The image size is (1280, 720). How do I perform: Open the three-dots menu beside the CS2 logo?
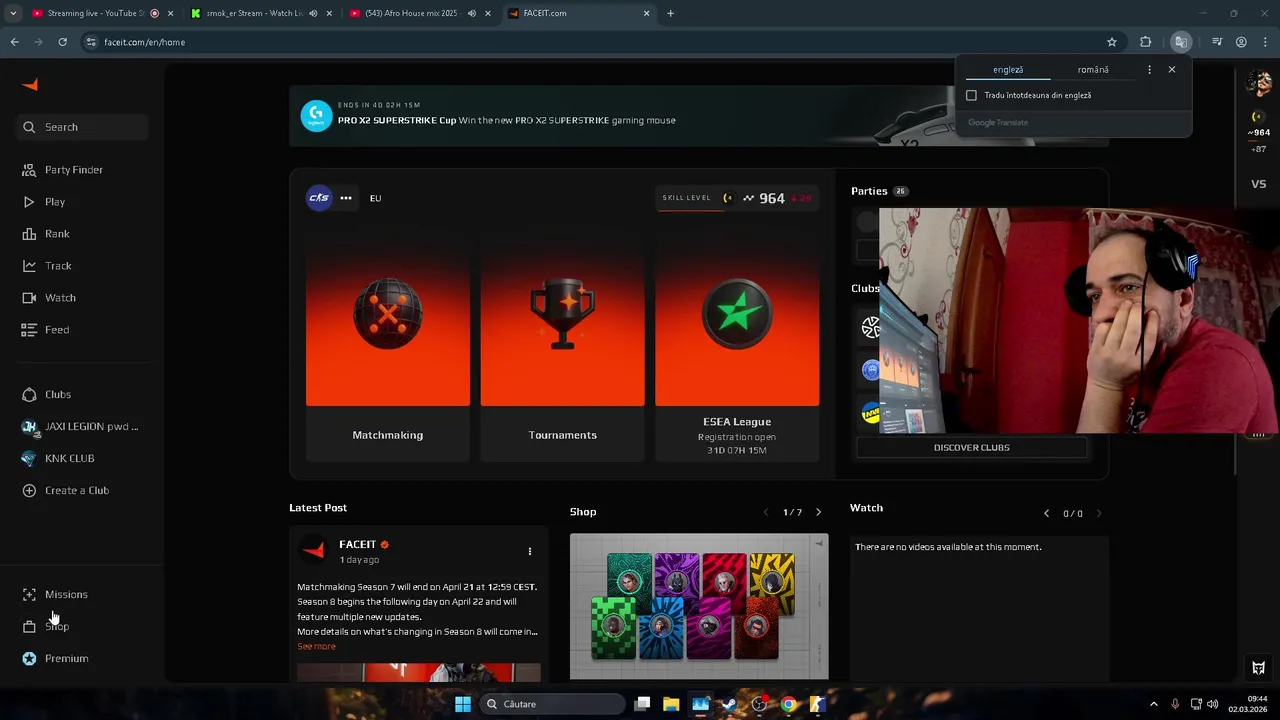click(x=346, y=198)
